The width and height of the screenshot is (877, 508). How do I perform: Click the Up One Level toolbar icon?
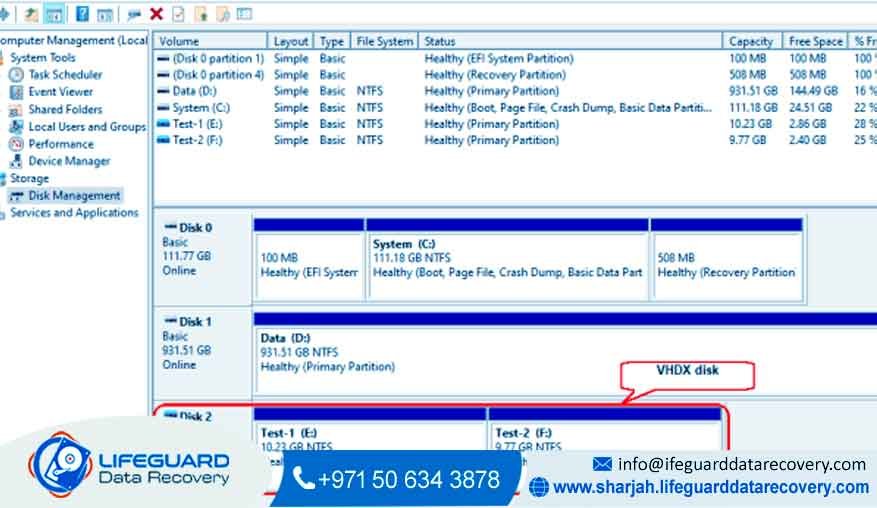point(31,14)
